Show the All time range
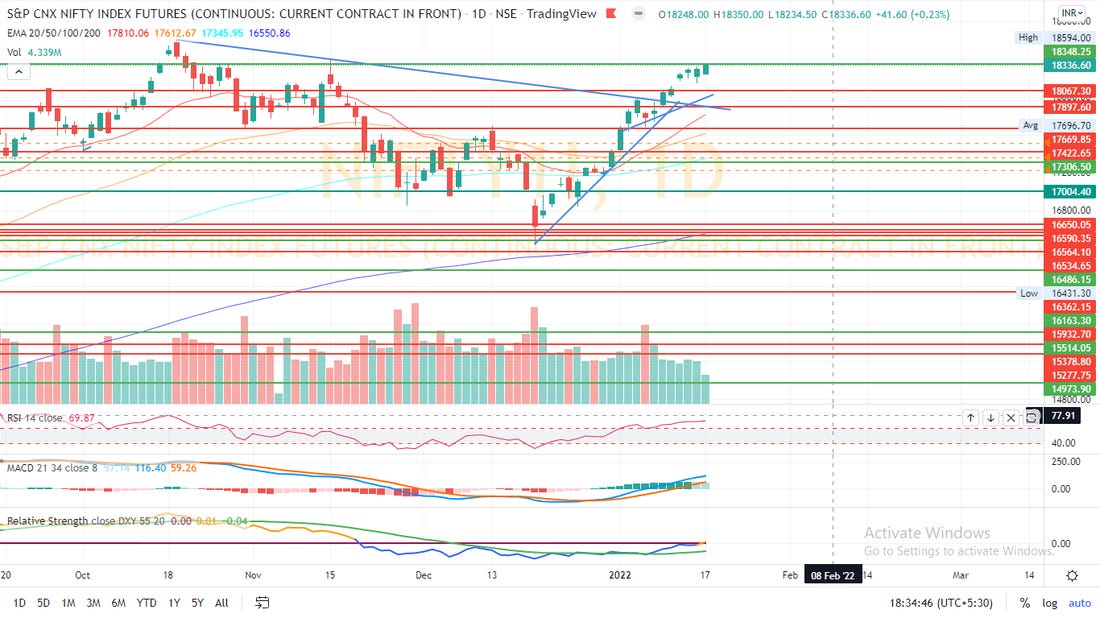 222,603
